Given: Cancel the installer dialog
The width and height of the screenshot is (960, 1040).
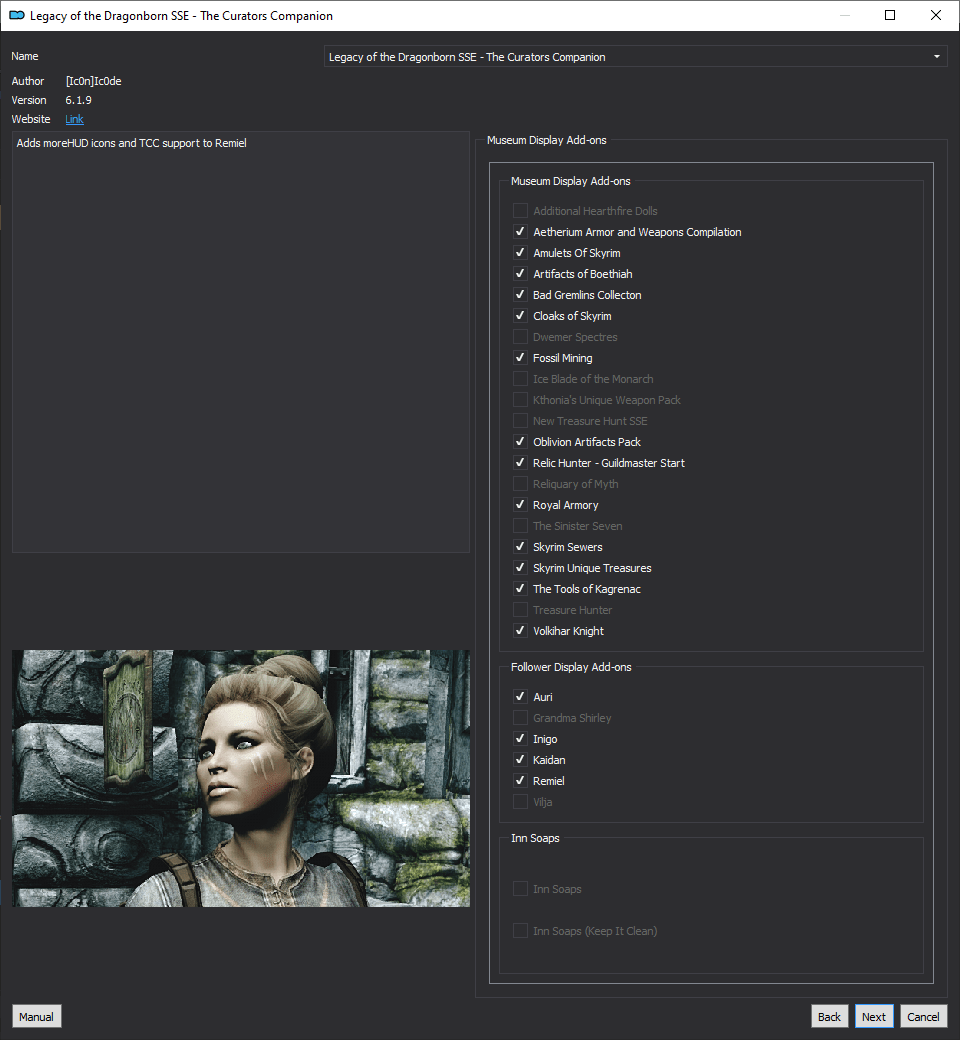Looking at the screenshot, I should [923, 1017].
